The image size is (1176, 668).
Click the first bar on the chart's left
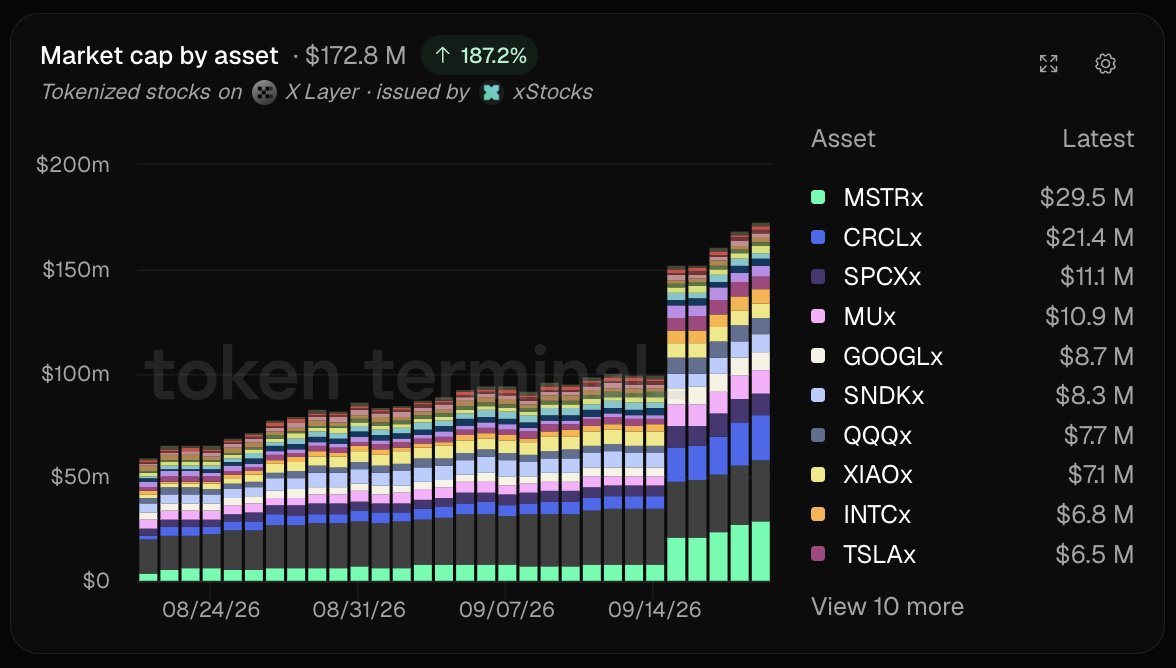point(148,520)
